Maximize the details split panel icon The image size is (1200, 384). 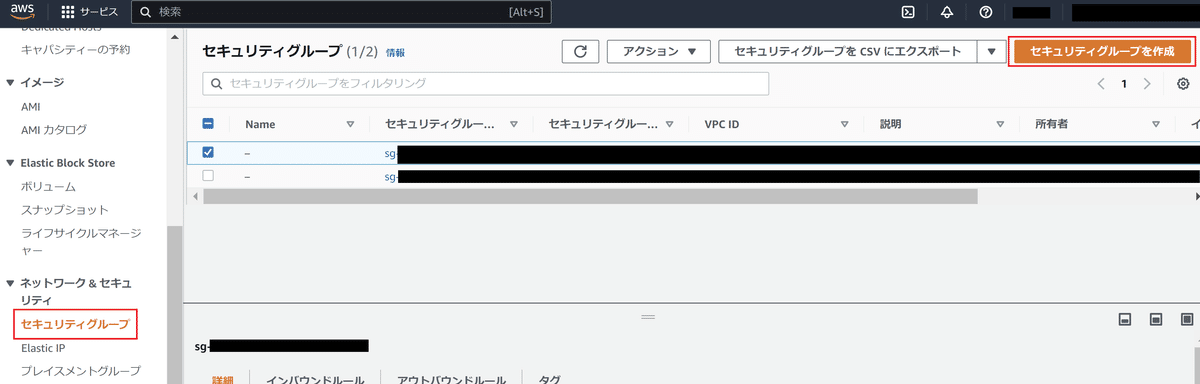coord(1187,320)
